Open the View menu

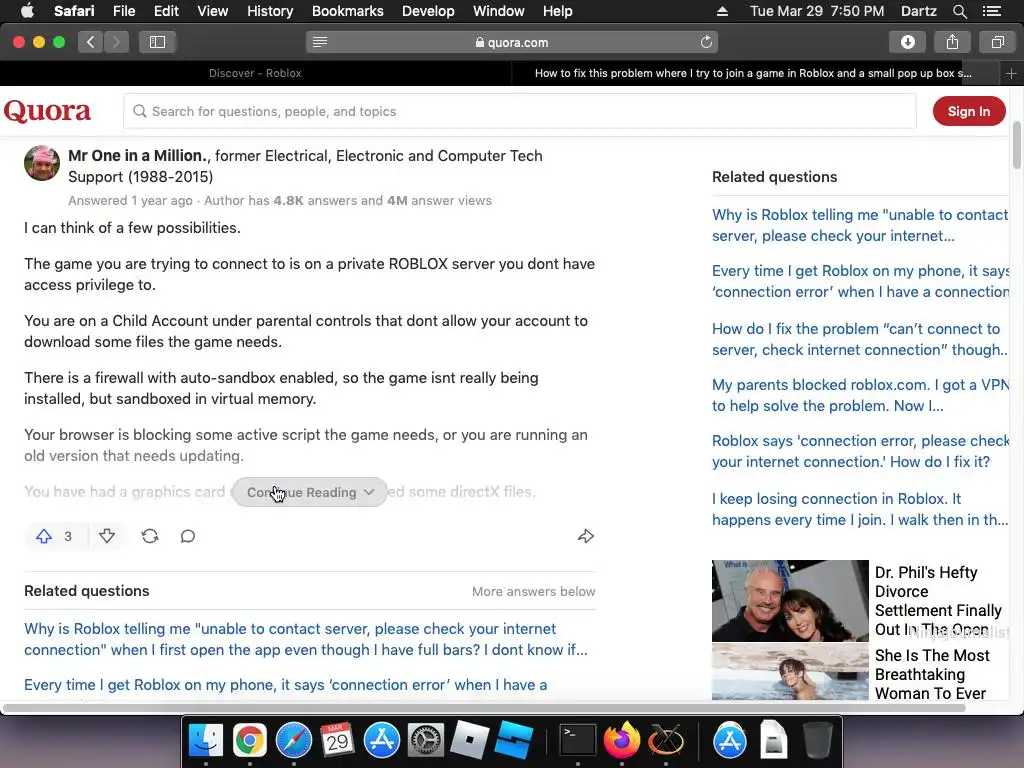[213, 11]
